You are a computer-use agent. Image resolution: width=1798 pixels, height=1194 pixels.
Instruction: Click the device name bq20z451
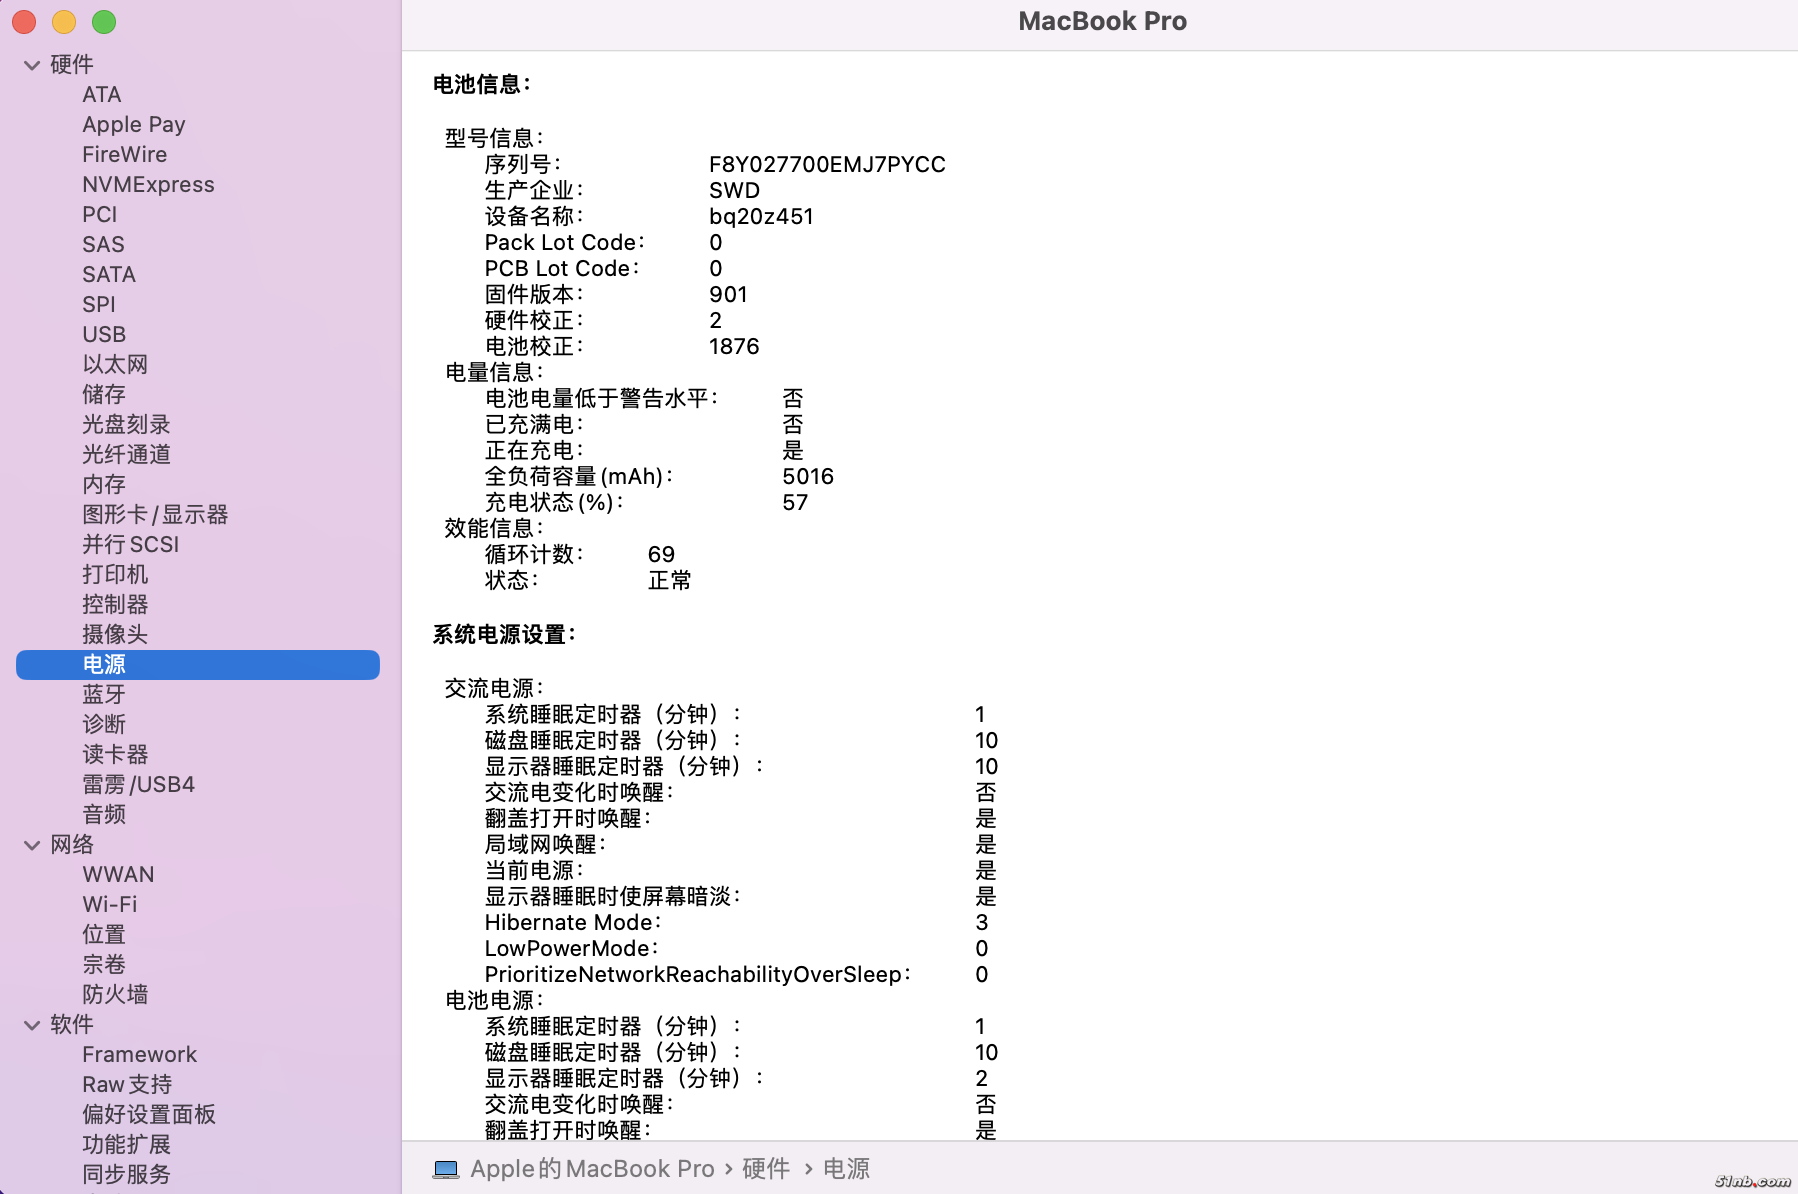pyautogui.click(x=761, y=217)
